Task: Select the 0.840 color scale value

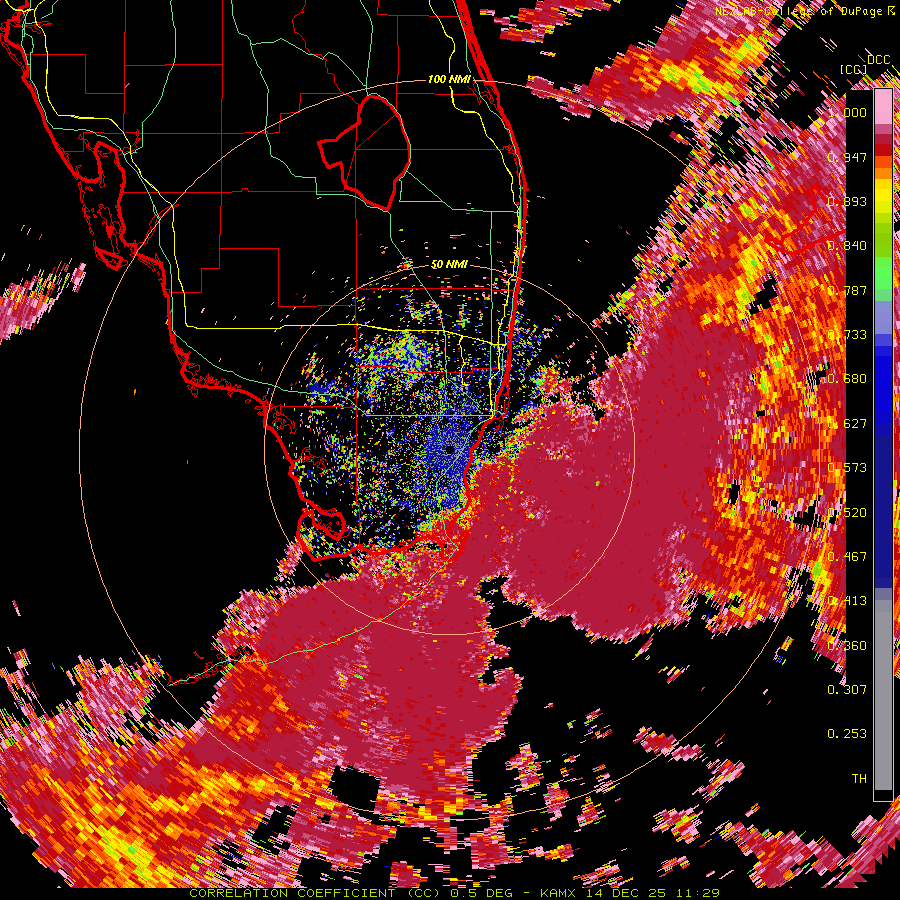Action: (847, 246)
